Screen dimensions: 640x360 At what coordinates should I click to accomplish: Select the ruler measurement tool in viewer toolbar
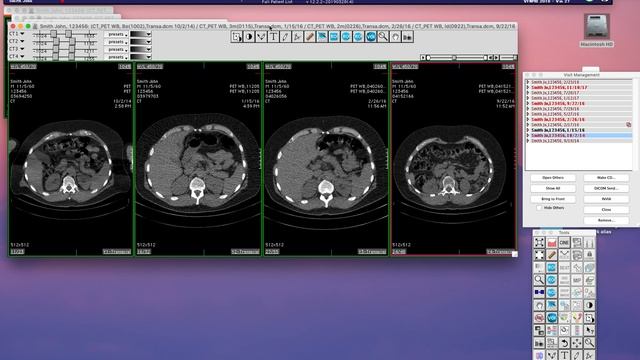tap(310, 37)
